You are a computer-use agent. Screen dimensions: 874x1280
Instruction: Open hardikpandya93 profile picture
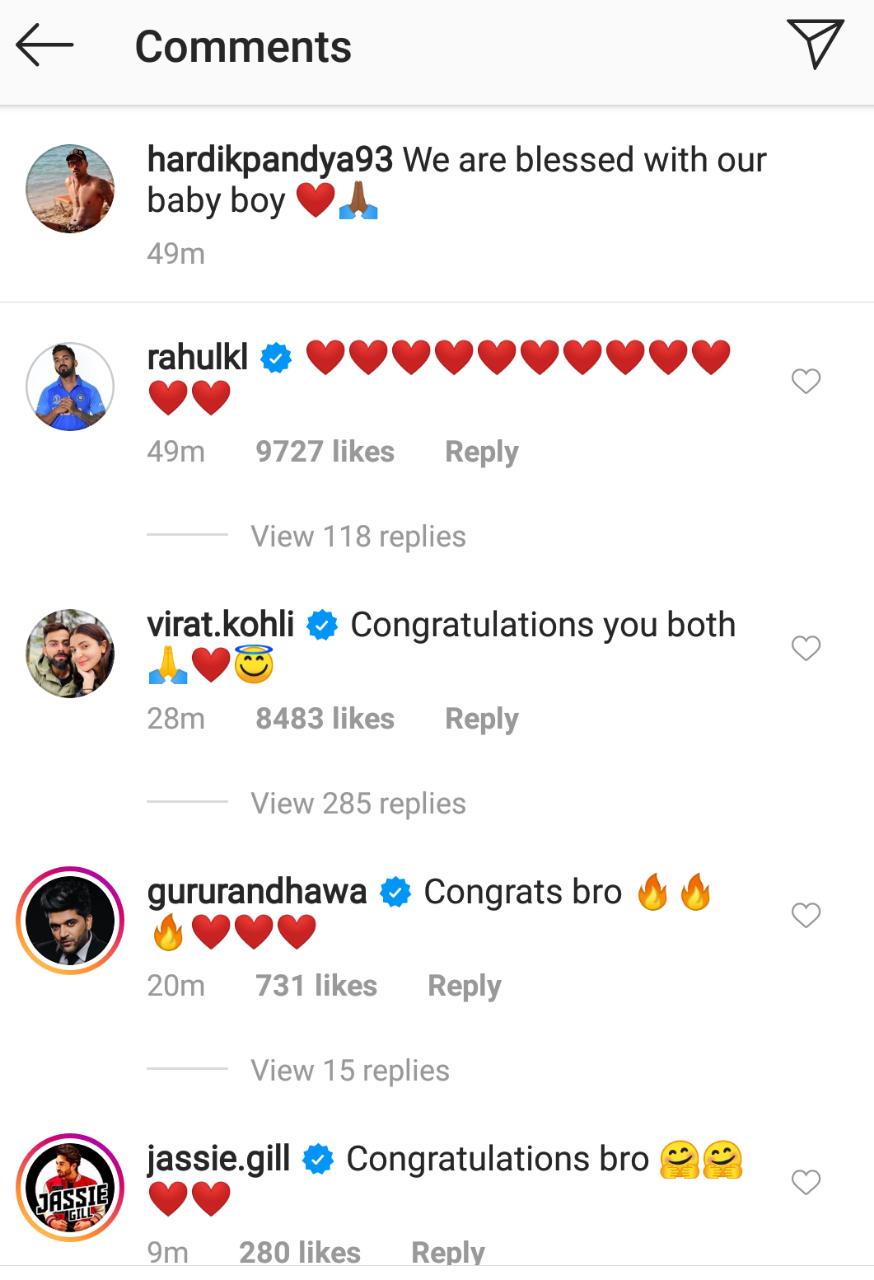point(70,188)
